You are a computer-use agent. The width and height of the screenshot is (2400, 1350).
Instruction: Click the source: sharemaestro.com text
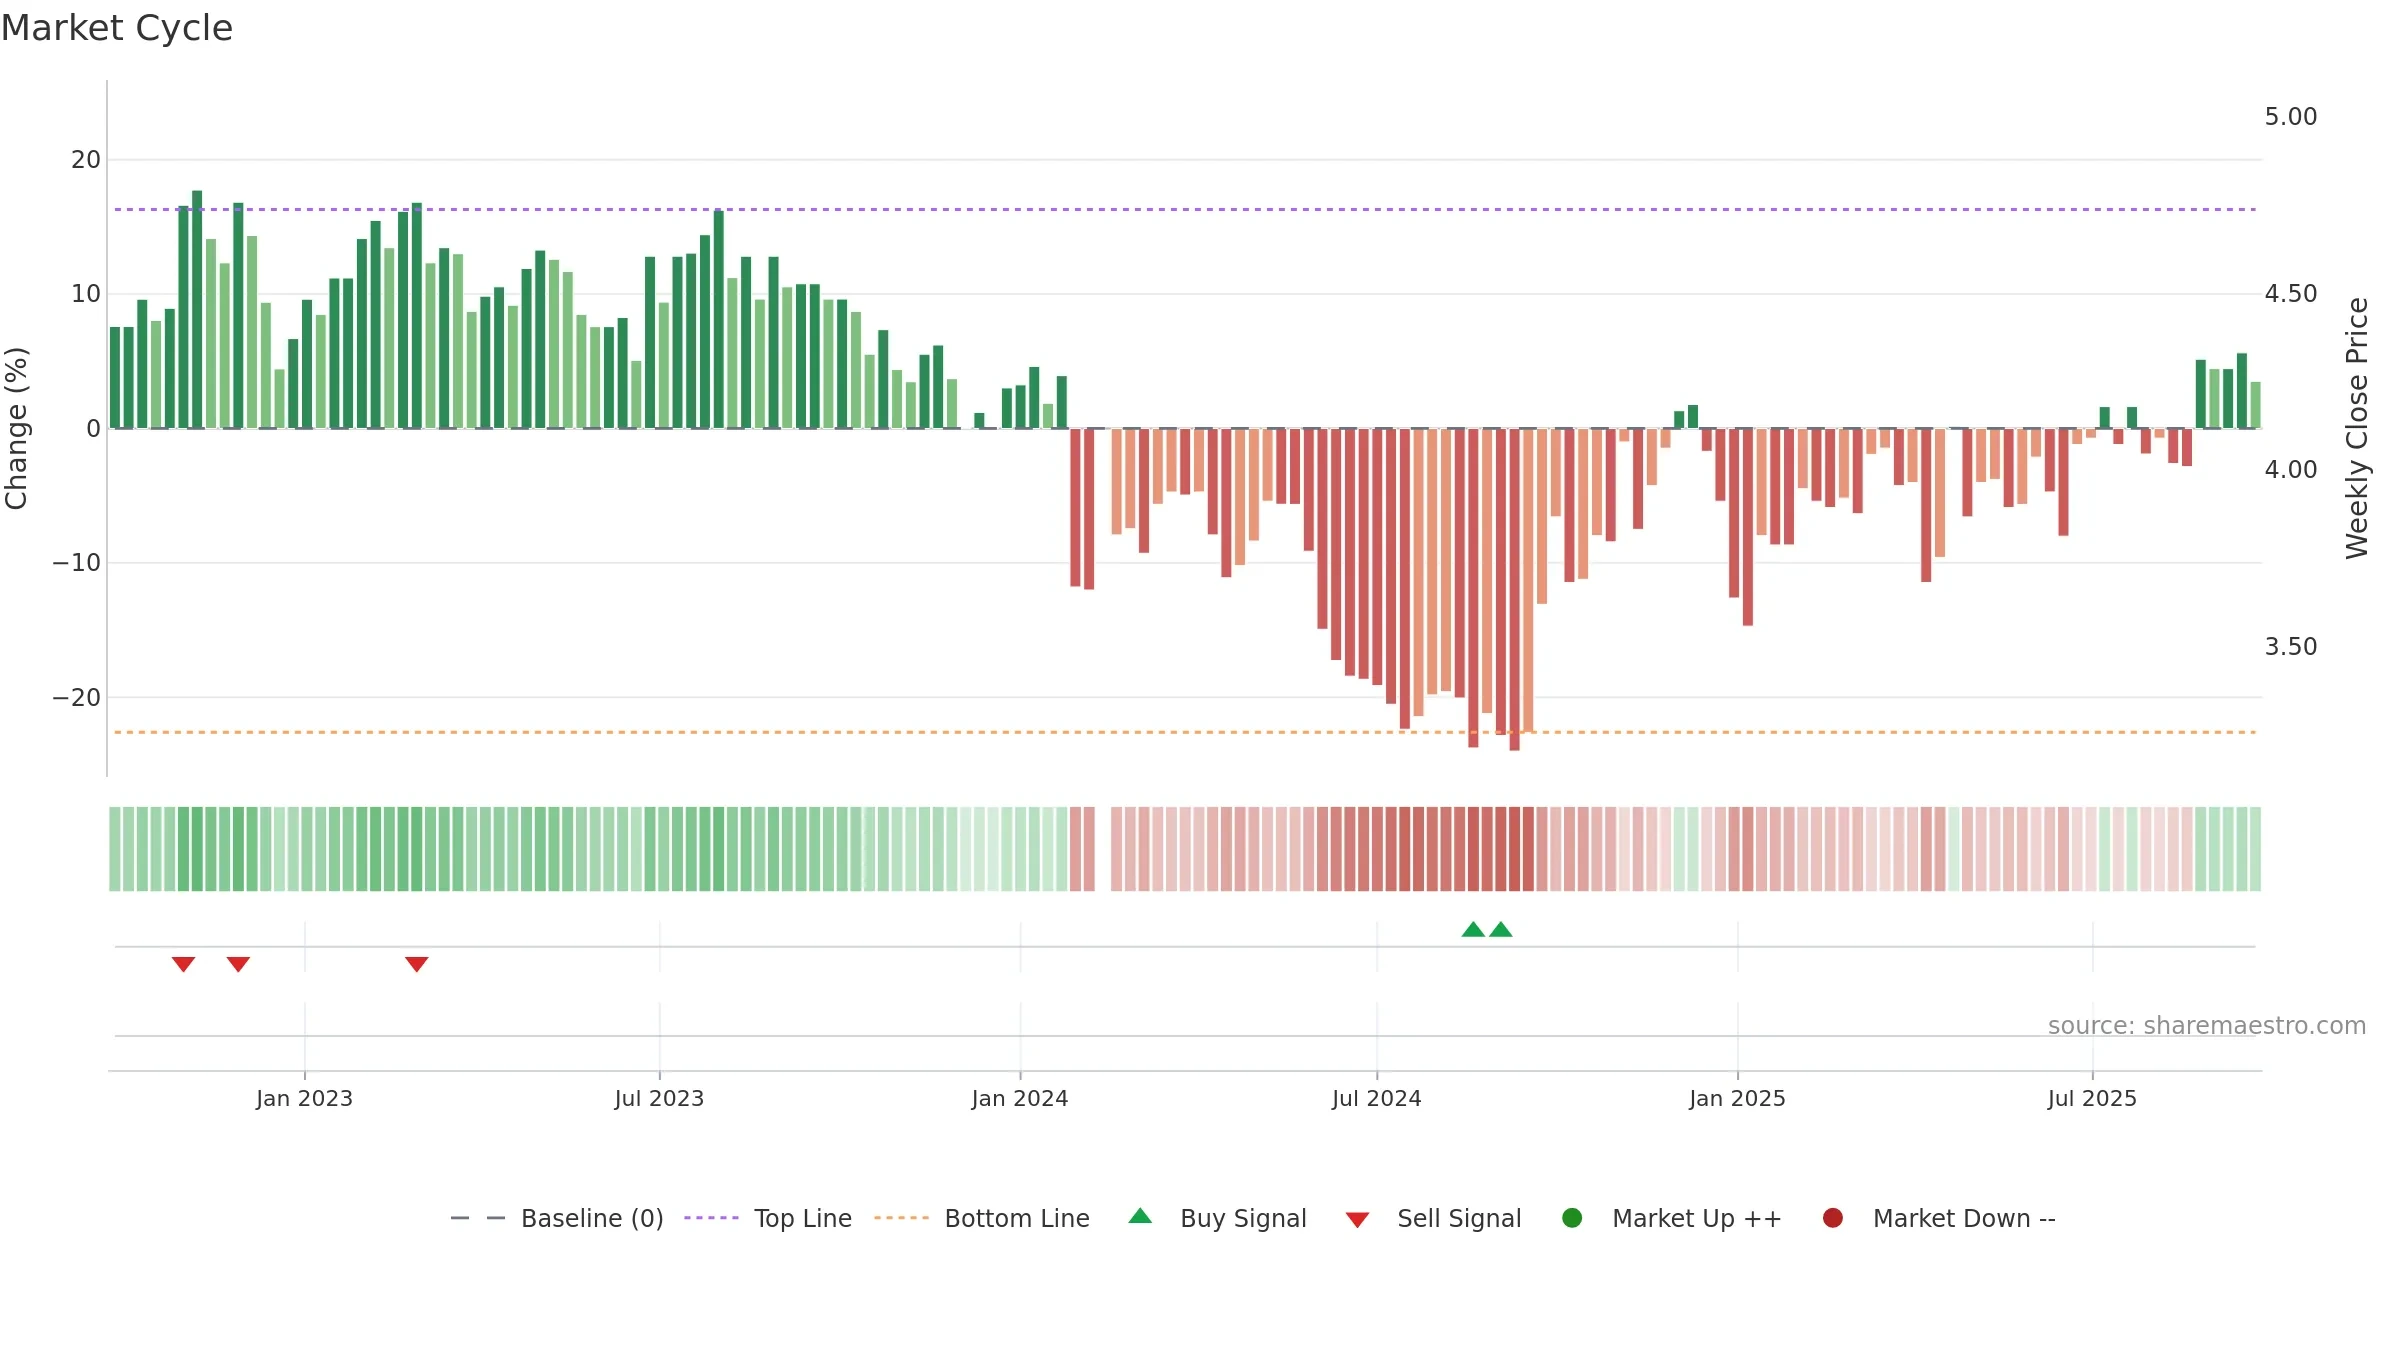[2207, 1026]
